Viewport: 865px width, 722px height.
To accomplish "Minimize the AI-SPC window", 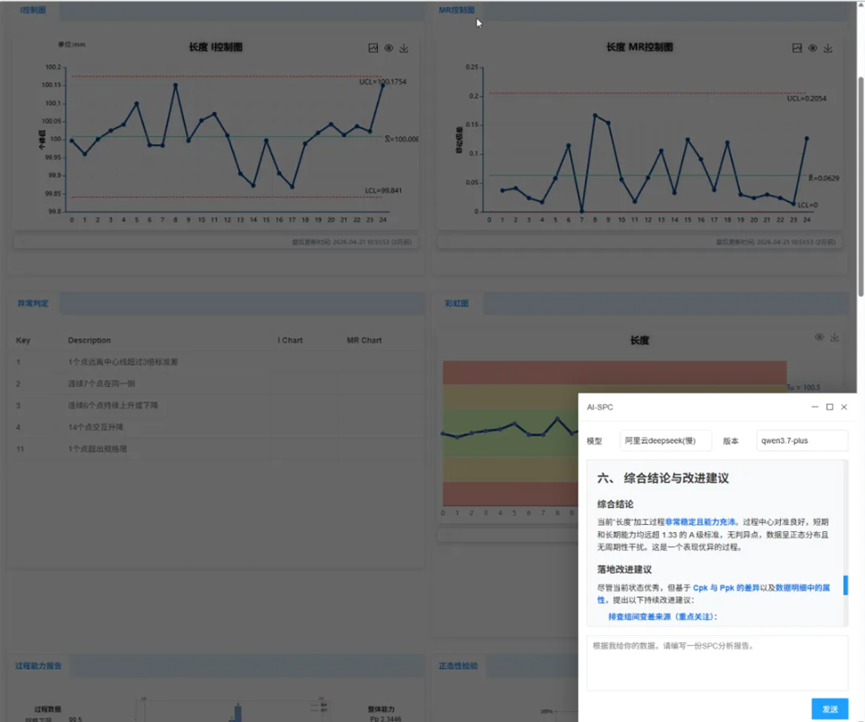I will coord(815,407).
